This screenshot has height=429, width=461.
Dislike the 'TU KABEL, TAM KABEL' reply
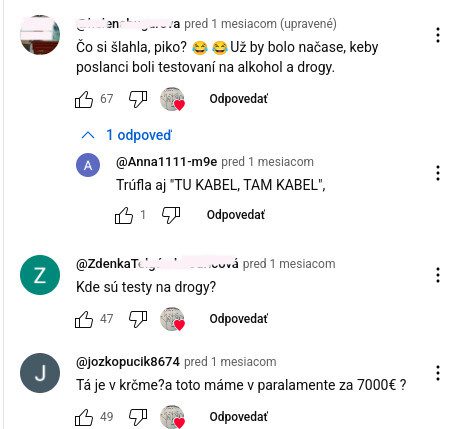coord(171,215)
